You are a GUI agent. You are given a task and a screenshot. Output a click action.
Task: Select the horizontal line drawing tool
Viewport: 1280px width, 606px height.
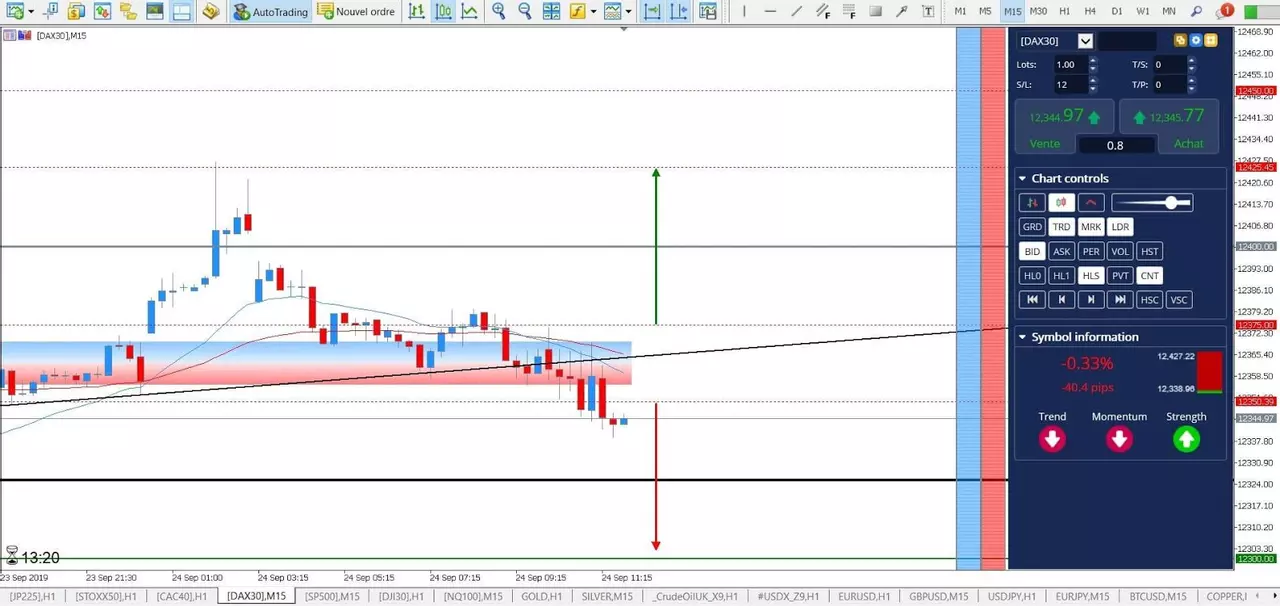(x=770, y=12)
